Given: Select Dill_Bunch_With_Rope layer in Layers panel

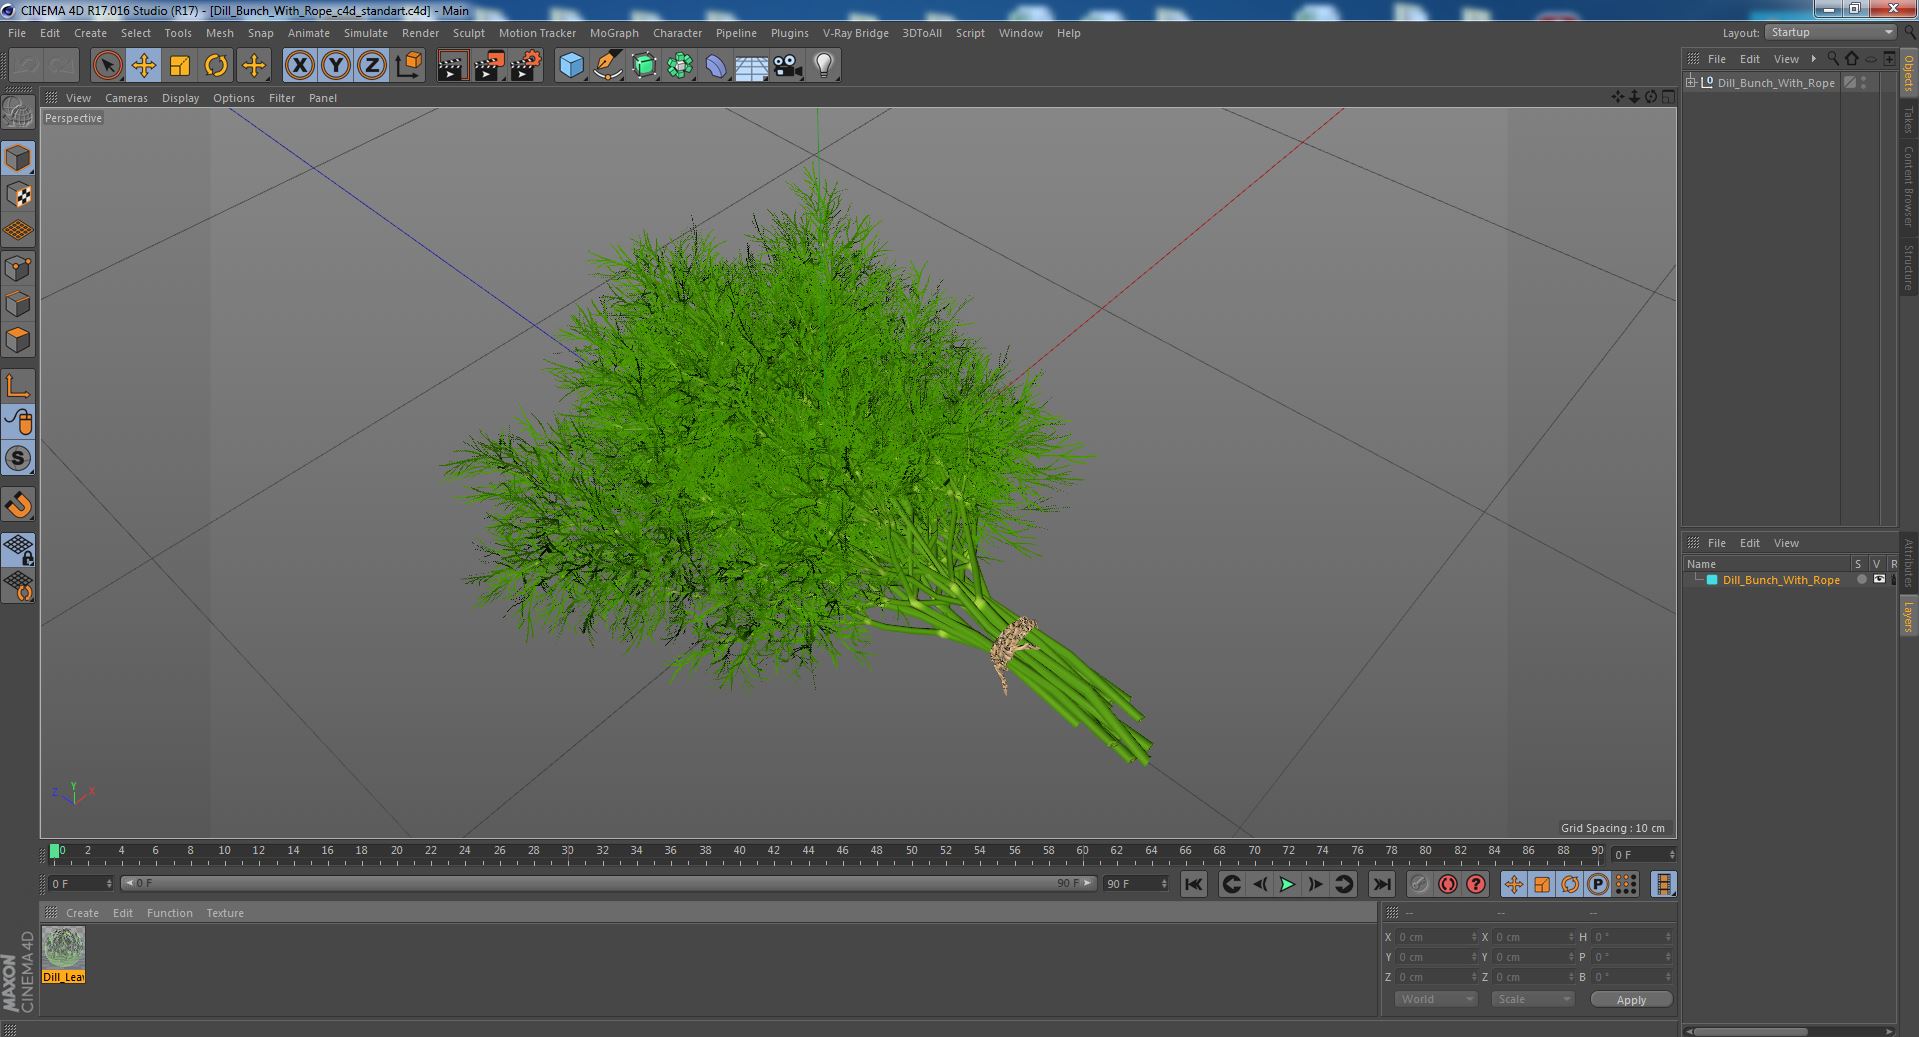Looking at the screenshot, I should (x=1780, y=580).
